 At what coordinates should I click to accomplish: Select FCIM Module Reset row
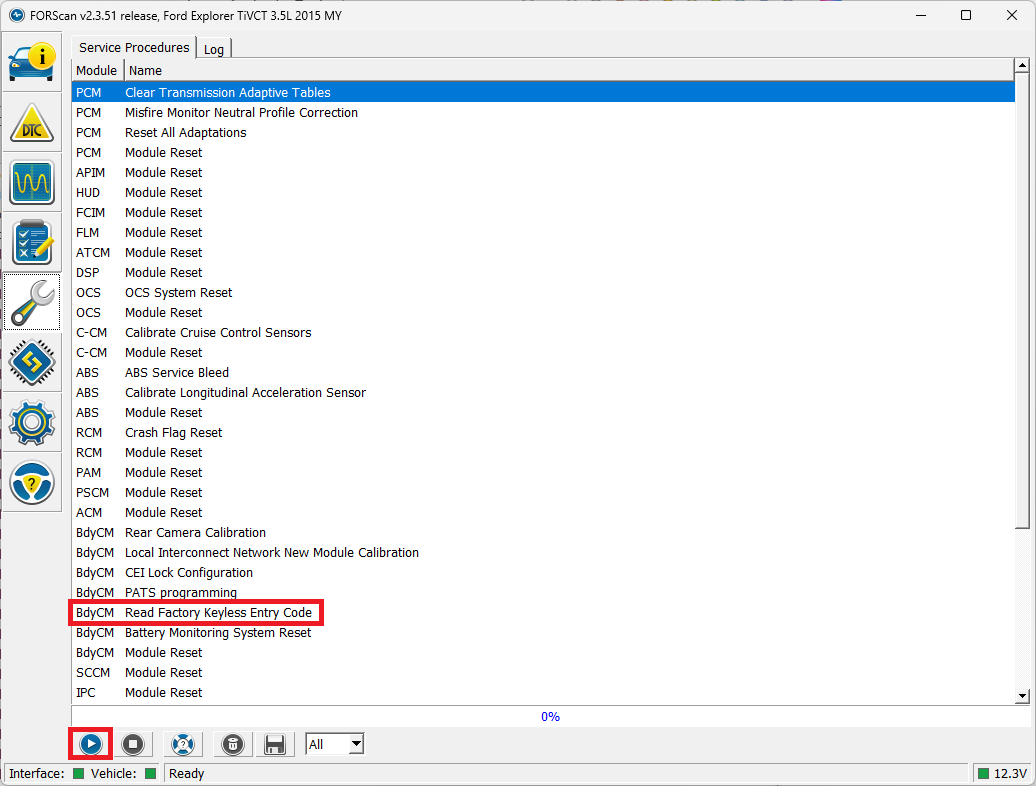click(543, 213)
